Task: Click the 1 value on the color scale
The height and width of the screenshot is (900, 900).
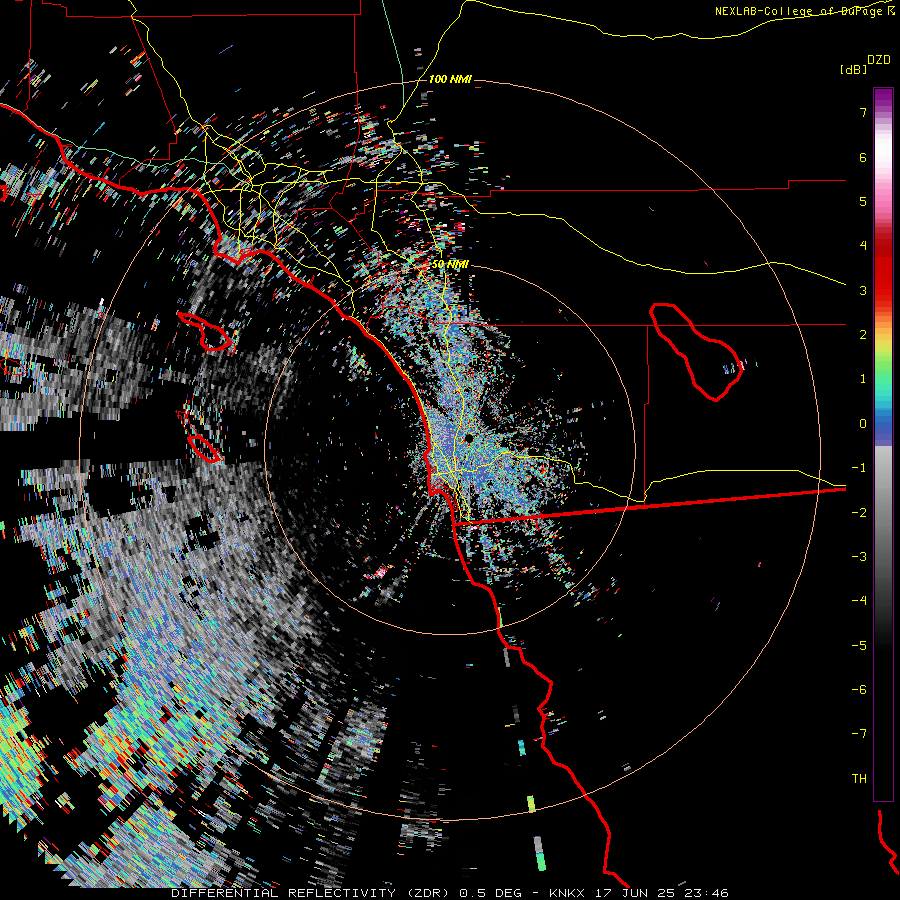Action: pos(863,379)
